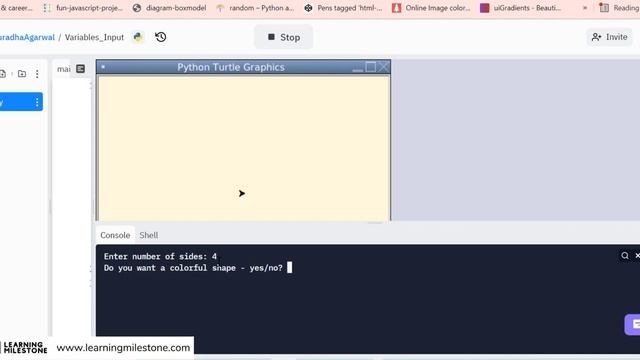Image resolution: width=640 pixels, height=360 pixels.
Task: Switch to the Console tab
Action: 115,235
